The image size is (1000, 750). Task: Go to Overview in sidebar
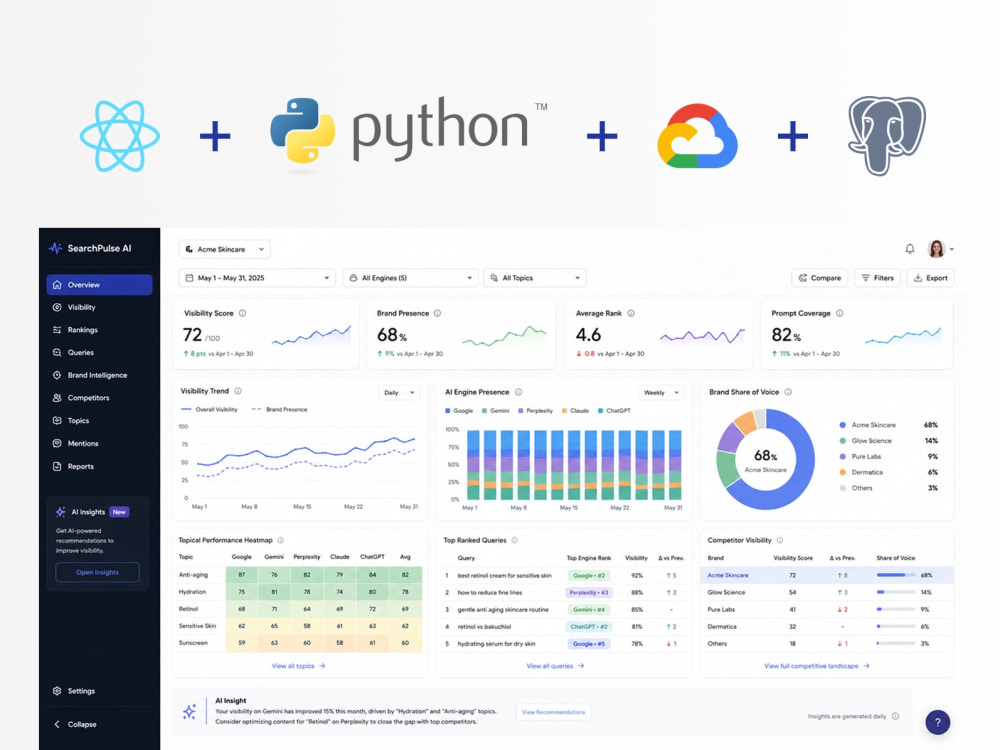point(99,284)
